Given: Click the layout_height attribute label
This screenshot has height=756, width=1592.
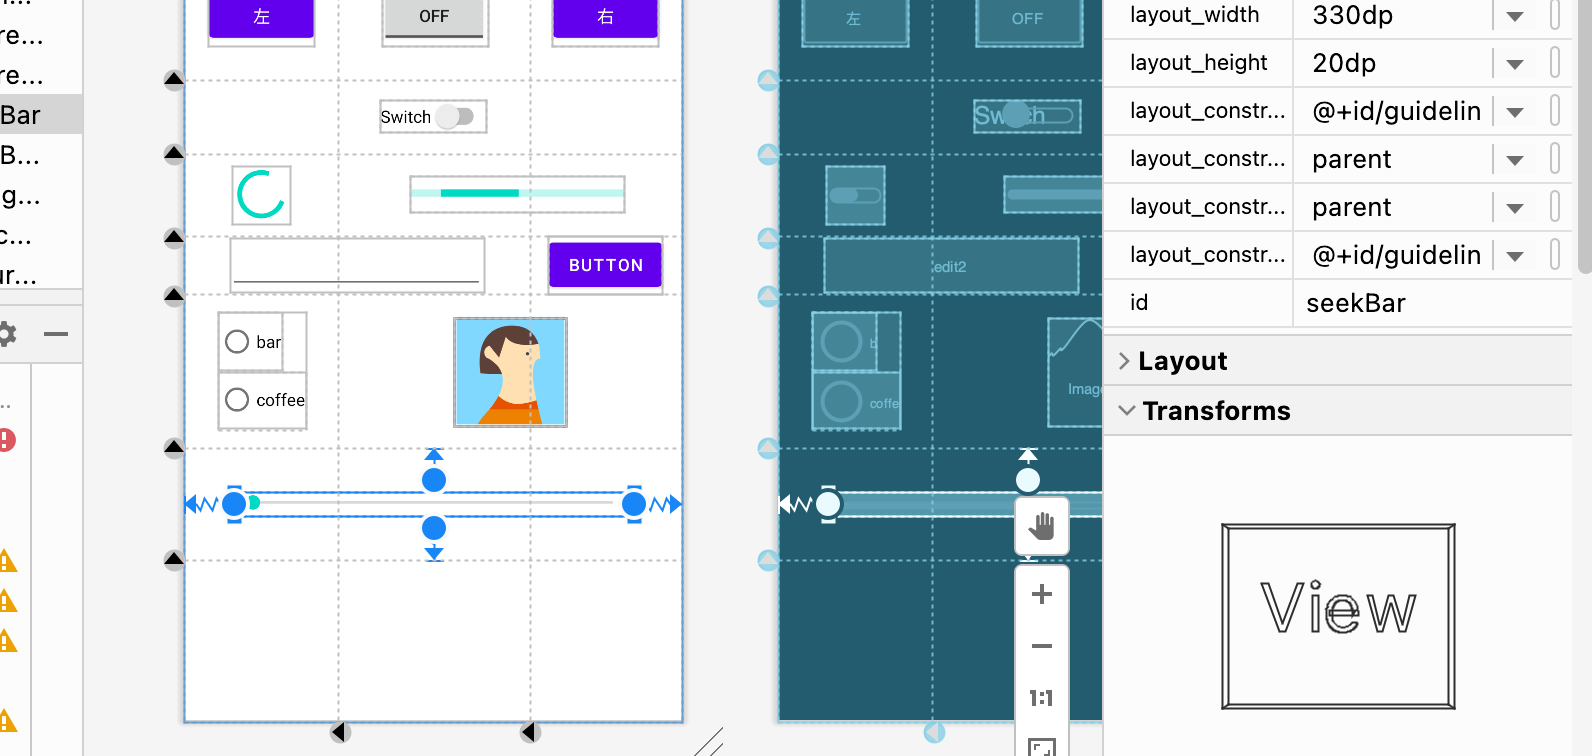Looking at the screenshot, I should (x=1198, y=63).
